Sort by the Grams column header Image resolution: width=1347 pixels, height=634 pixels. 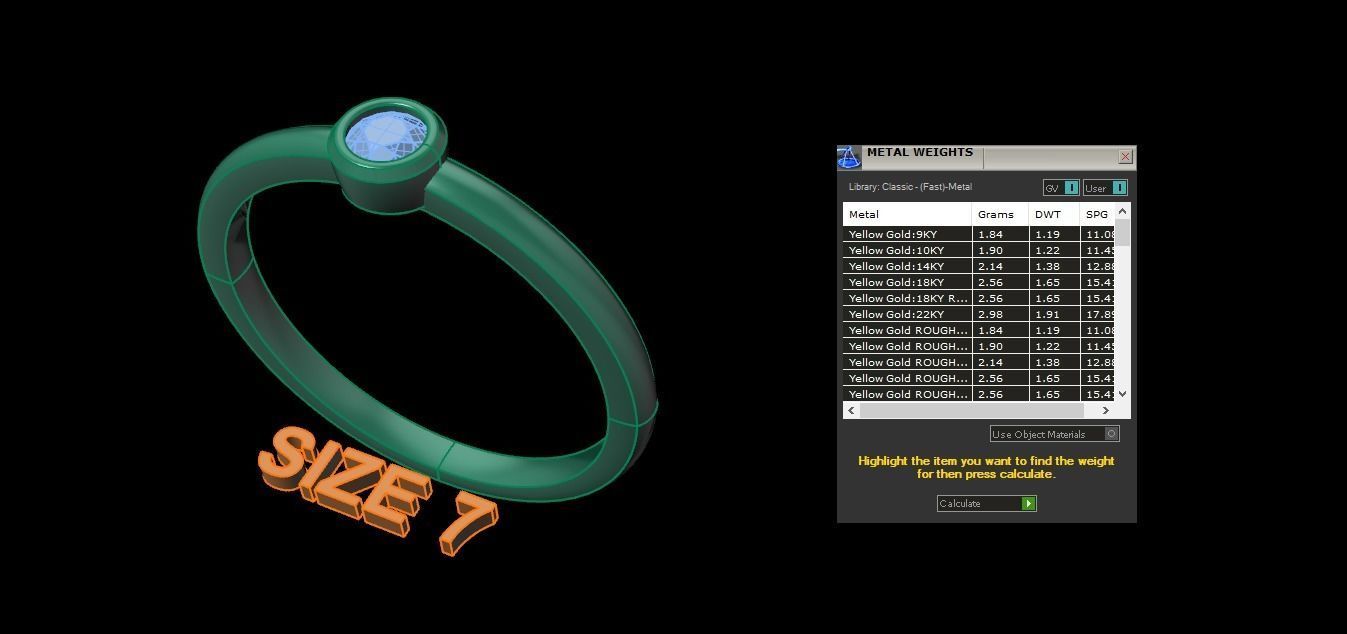[x=1000, y=214]
